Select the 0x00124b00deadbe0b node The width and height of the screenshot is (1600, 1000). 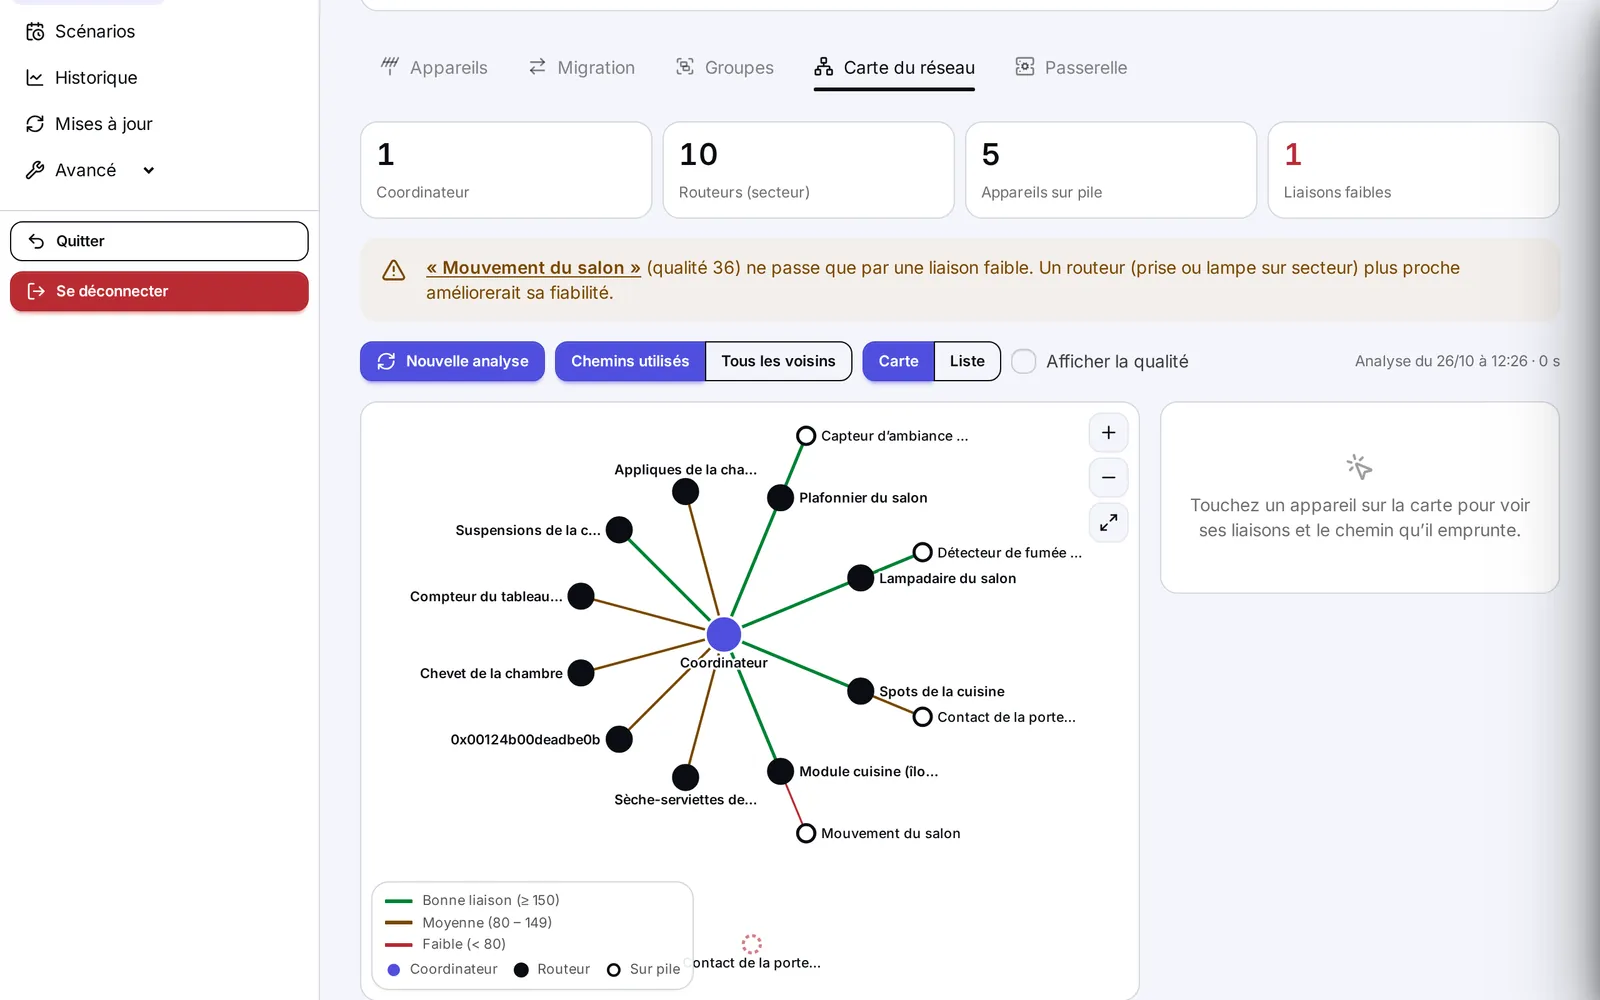coord(619,739)
